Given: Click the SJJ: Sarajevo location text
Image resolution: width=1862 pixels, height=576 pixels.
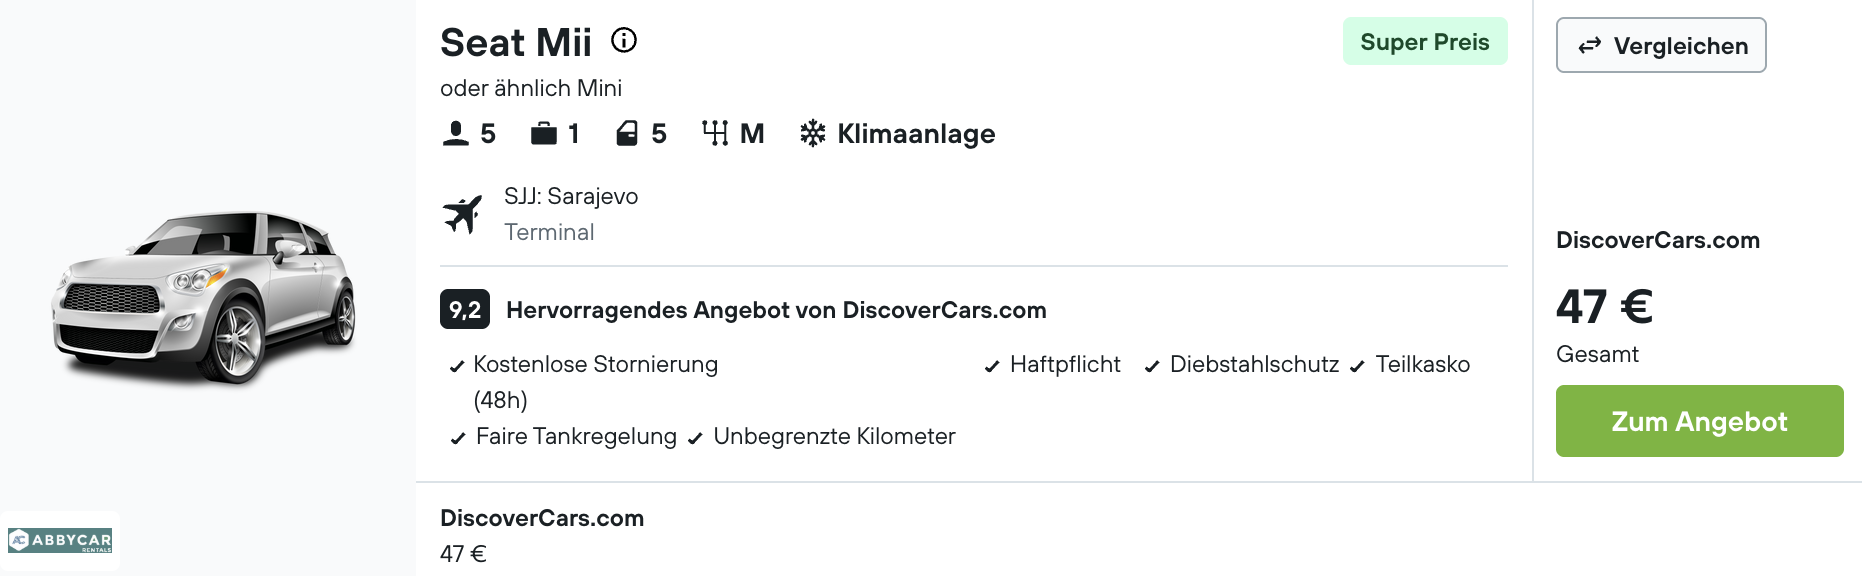Looking at the screenshot, I should pyautogui.click(x=571, y=196).
